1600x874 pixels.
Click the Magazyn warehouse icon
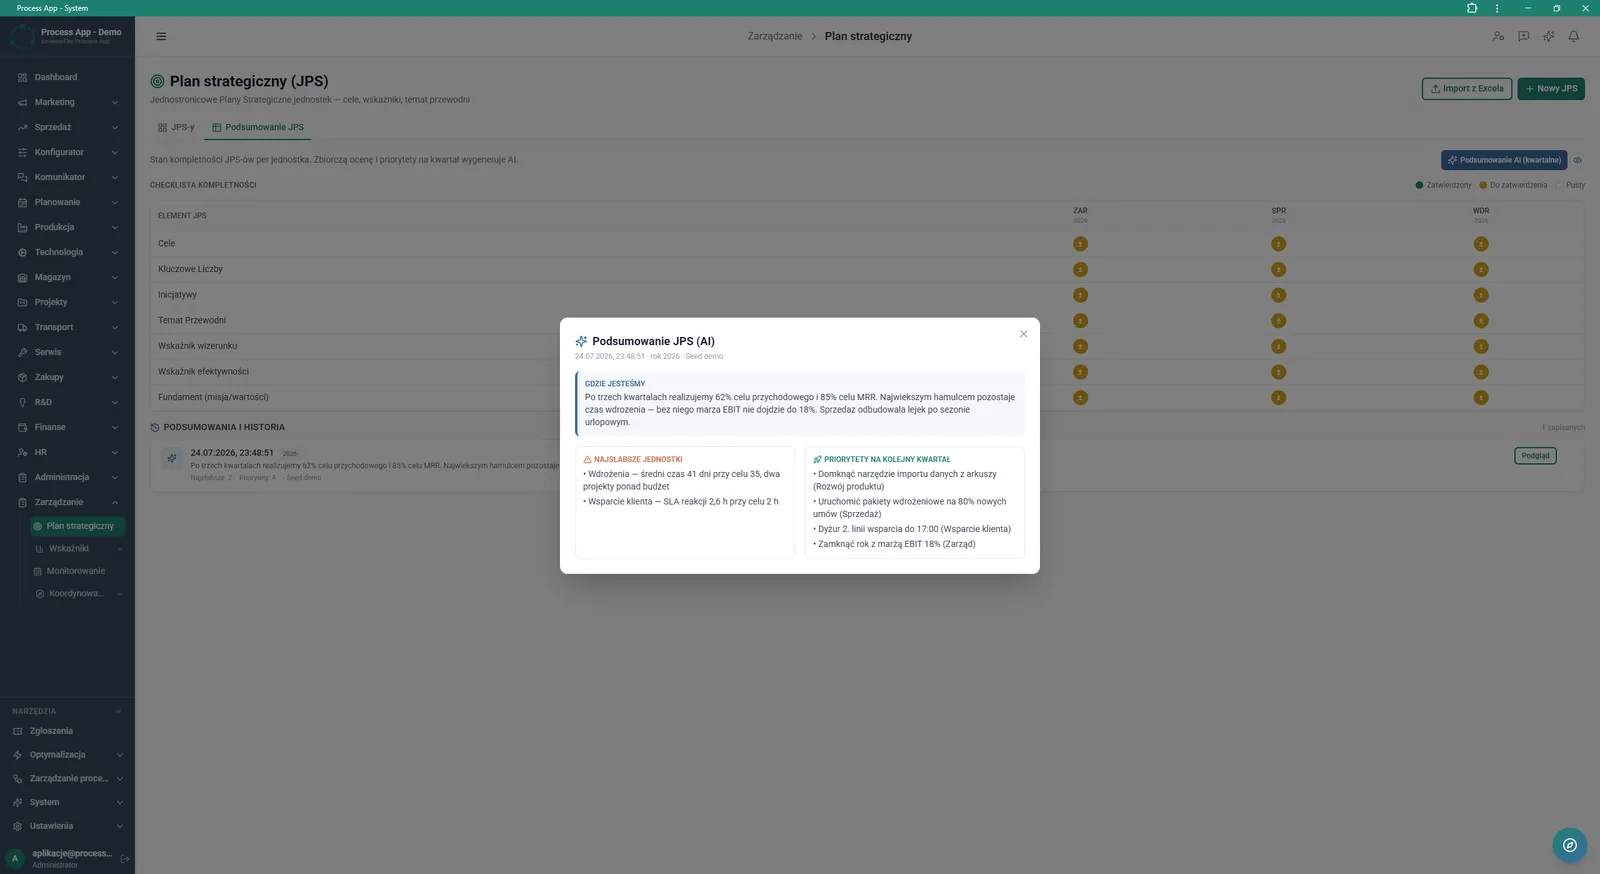[22, 277]
